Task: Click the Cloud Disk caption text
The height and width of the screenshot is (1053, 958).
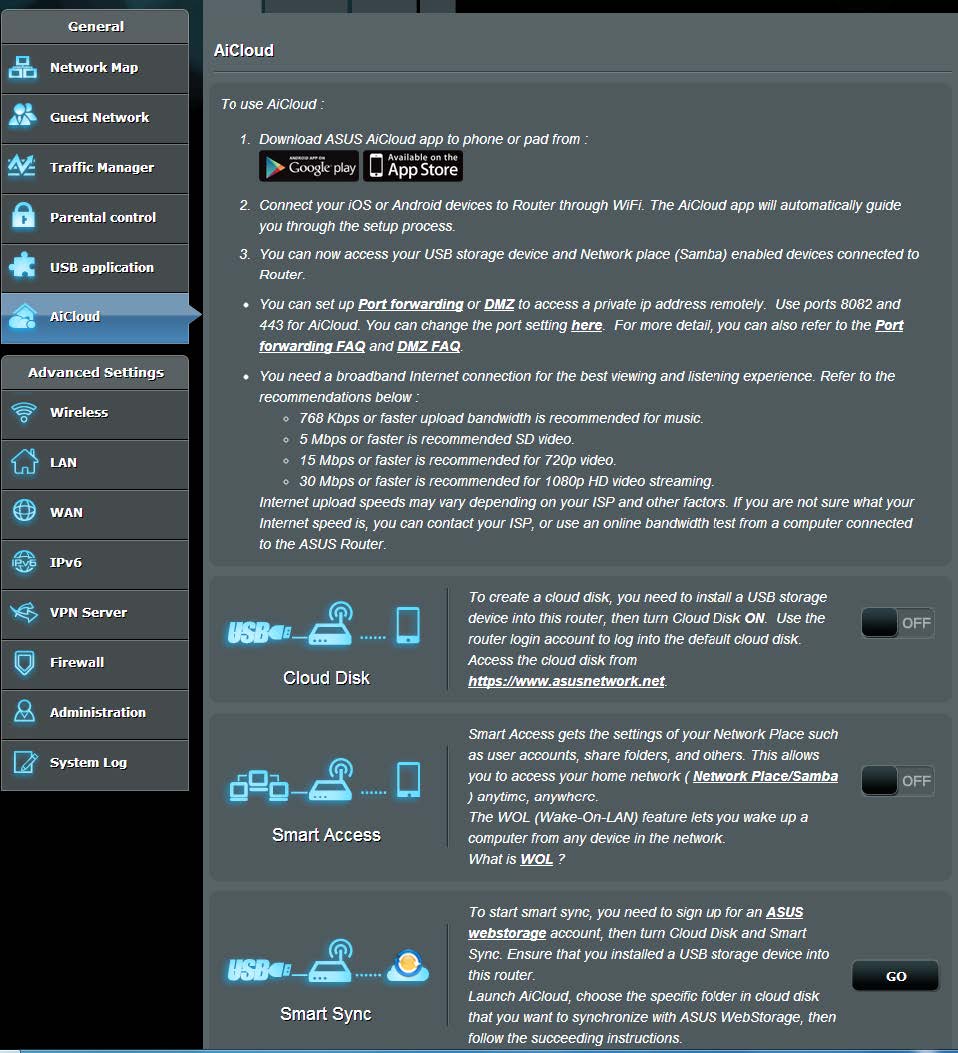Action: point(326,678)
